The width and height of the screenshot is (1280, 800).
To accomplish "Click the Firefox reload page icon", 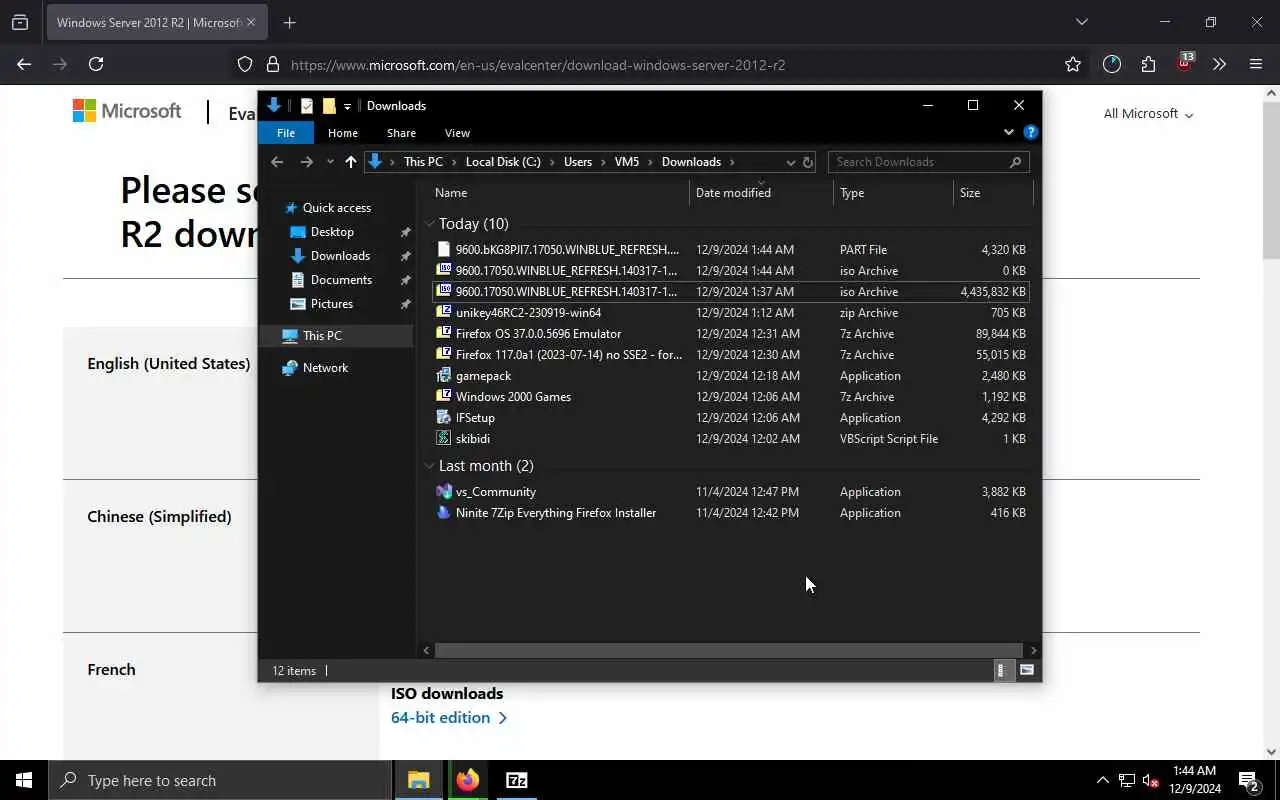I will (96, 64).
